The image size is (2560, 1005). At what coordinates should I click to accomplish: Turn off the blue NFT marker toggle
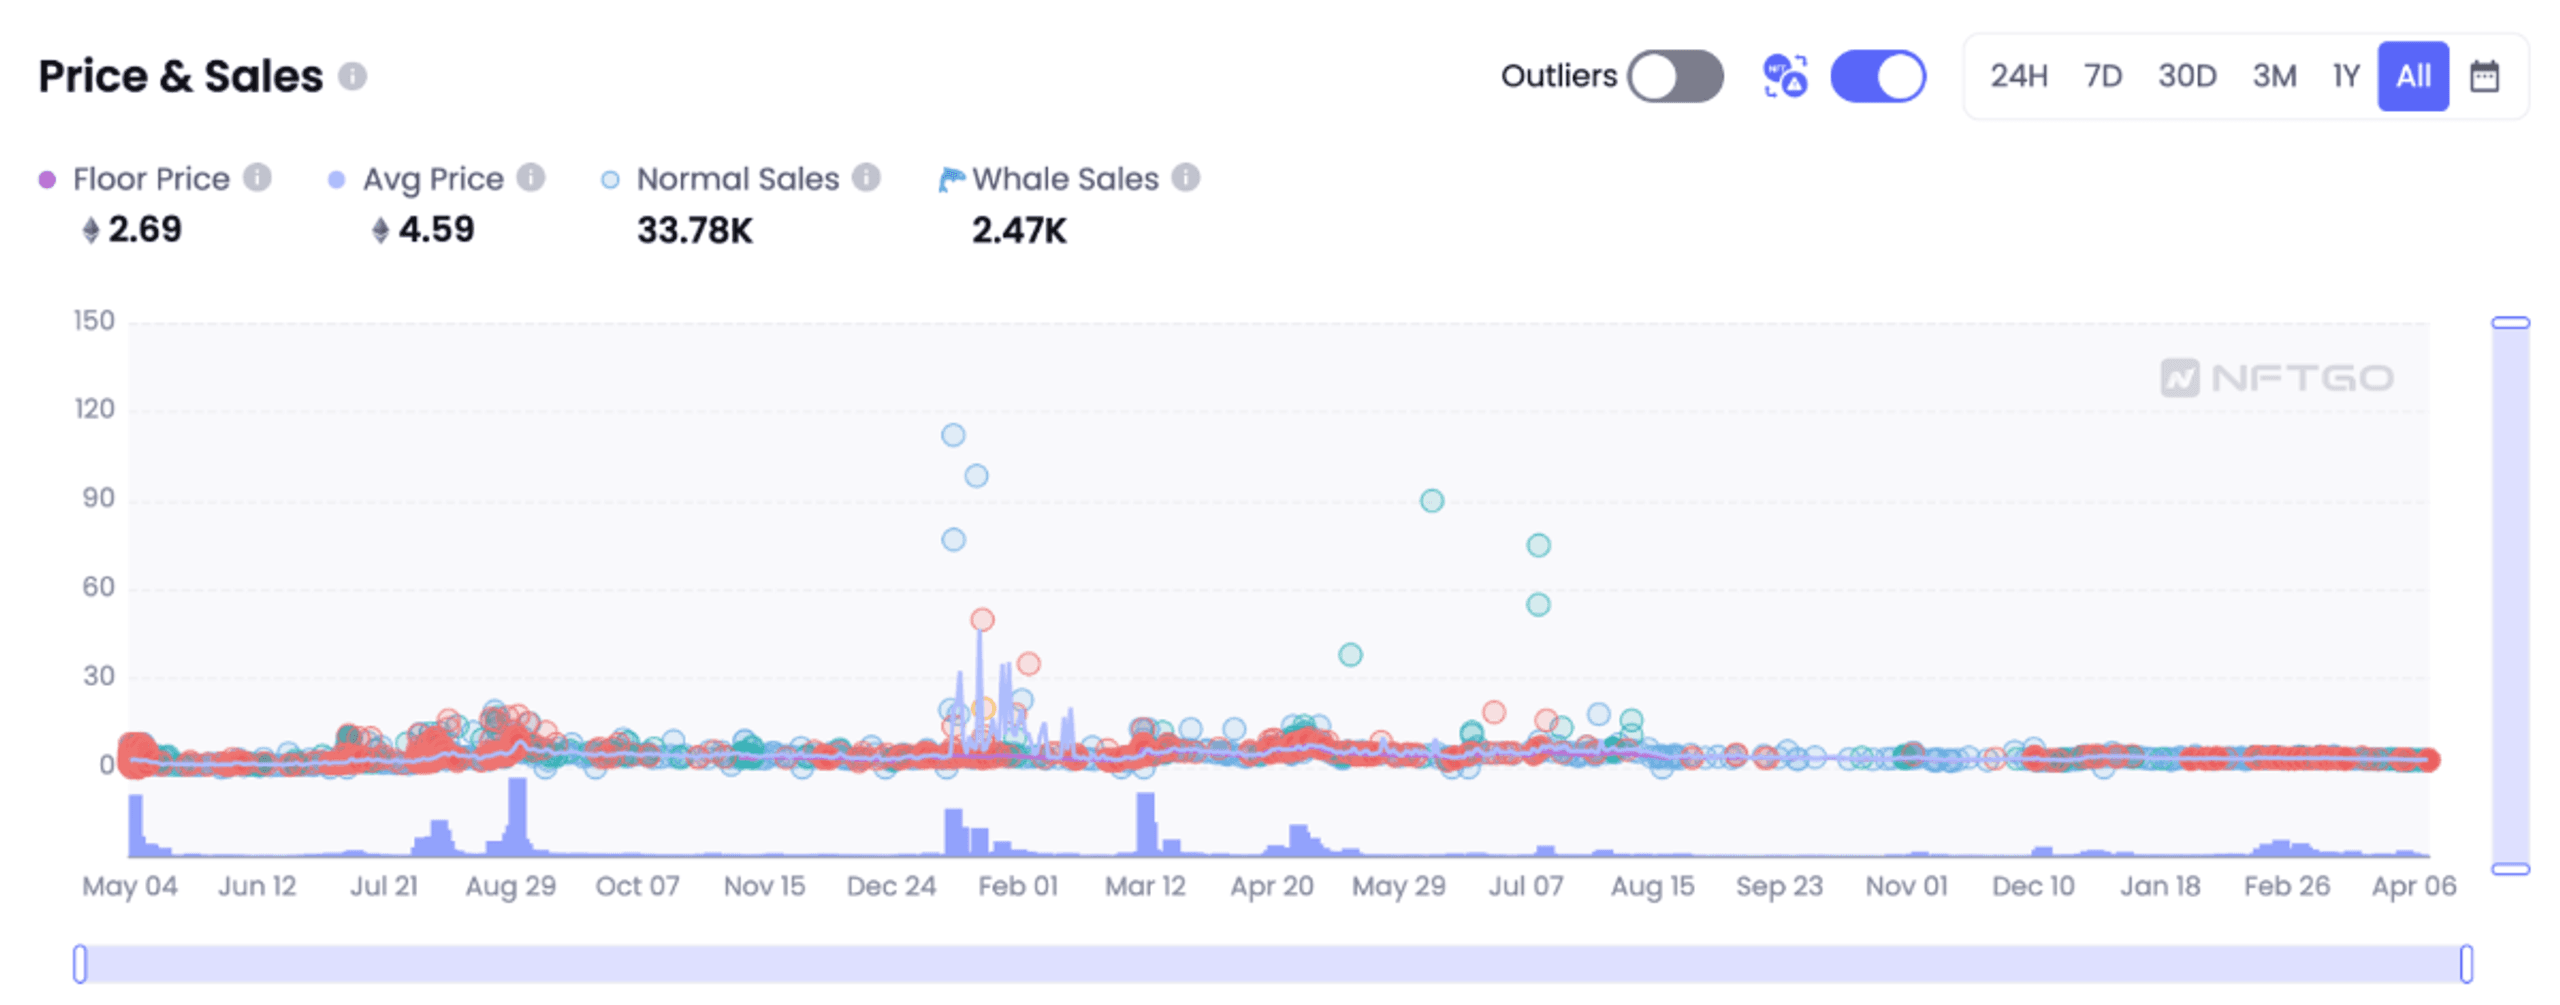pos(1878,77)
